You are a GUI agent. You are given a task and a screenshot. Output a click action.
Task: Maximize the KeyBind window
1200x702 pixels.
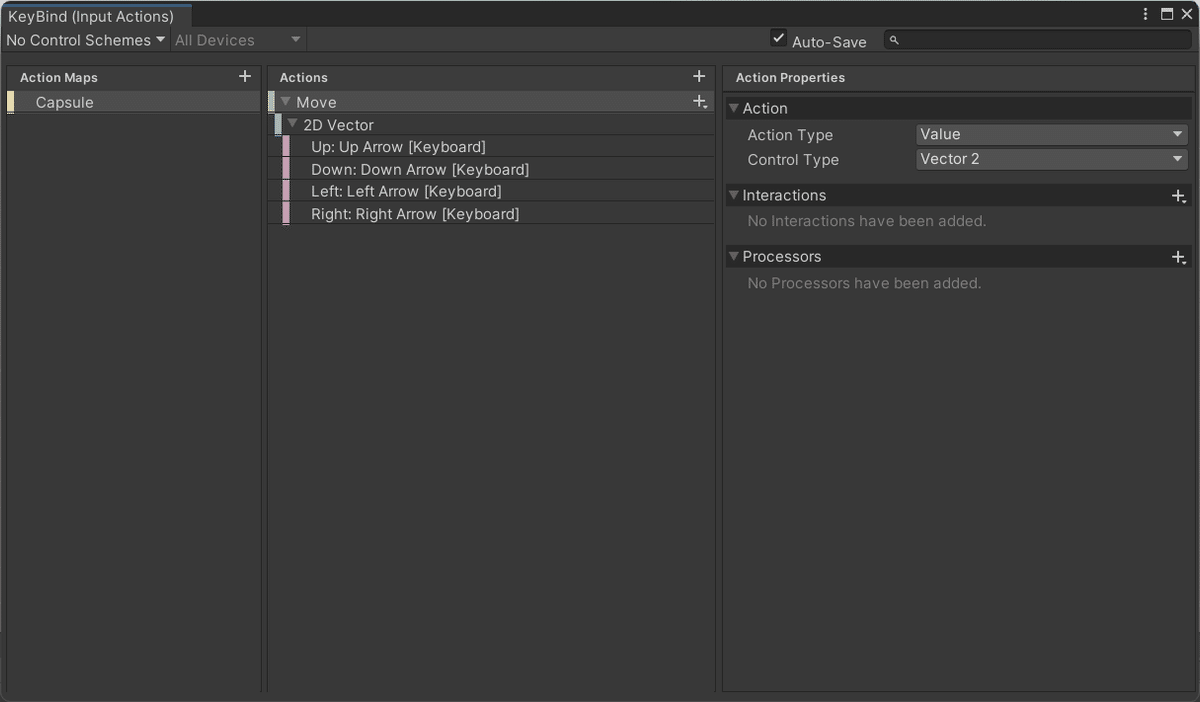(1167, 14)
